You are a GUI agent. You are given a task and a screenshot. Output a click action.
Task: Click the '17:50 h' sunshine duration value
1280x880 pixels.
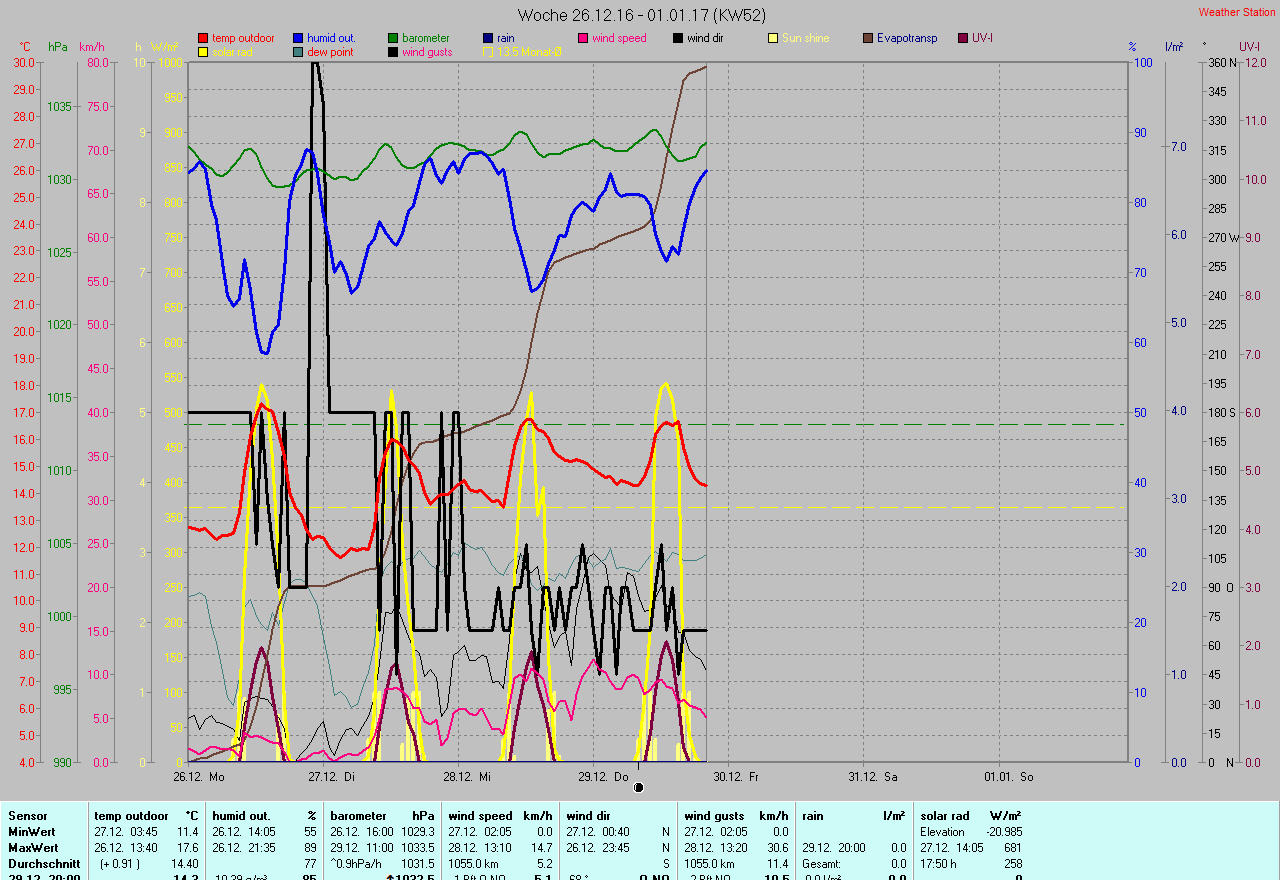pos(939,864)
